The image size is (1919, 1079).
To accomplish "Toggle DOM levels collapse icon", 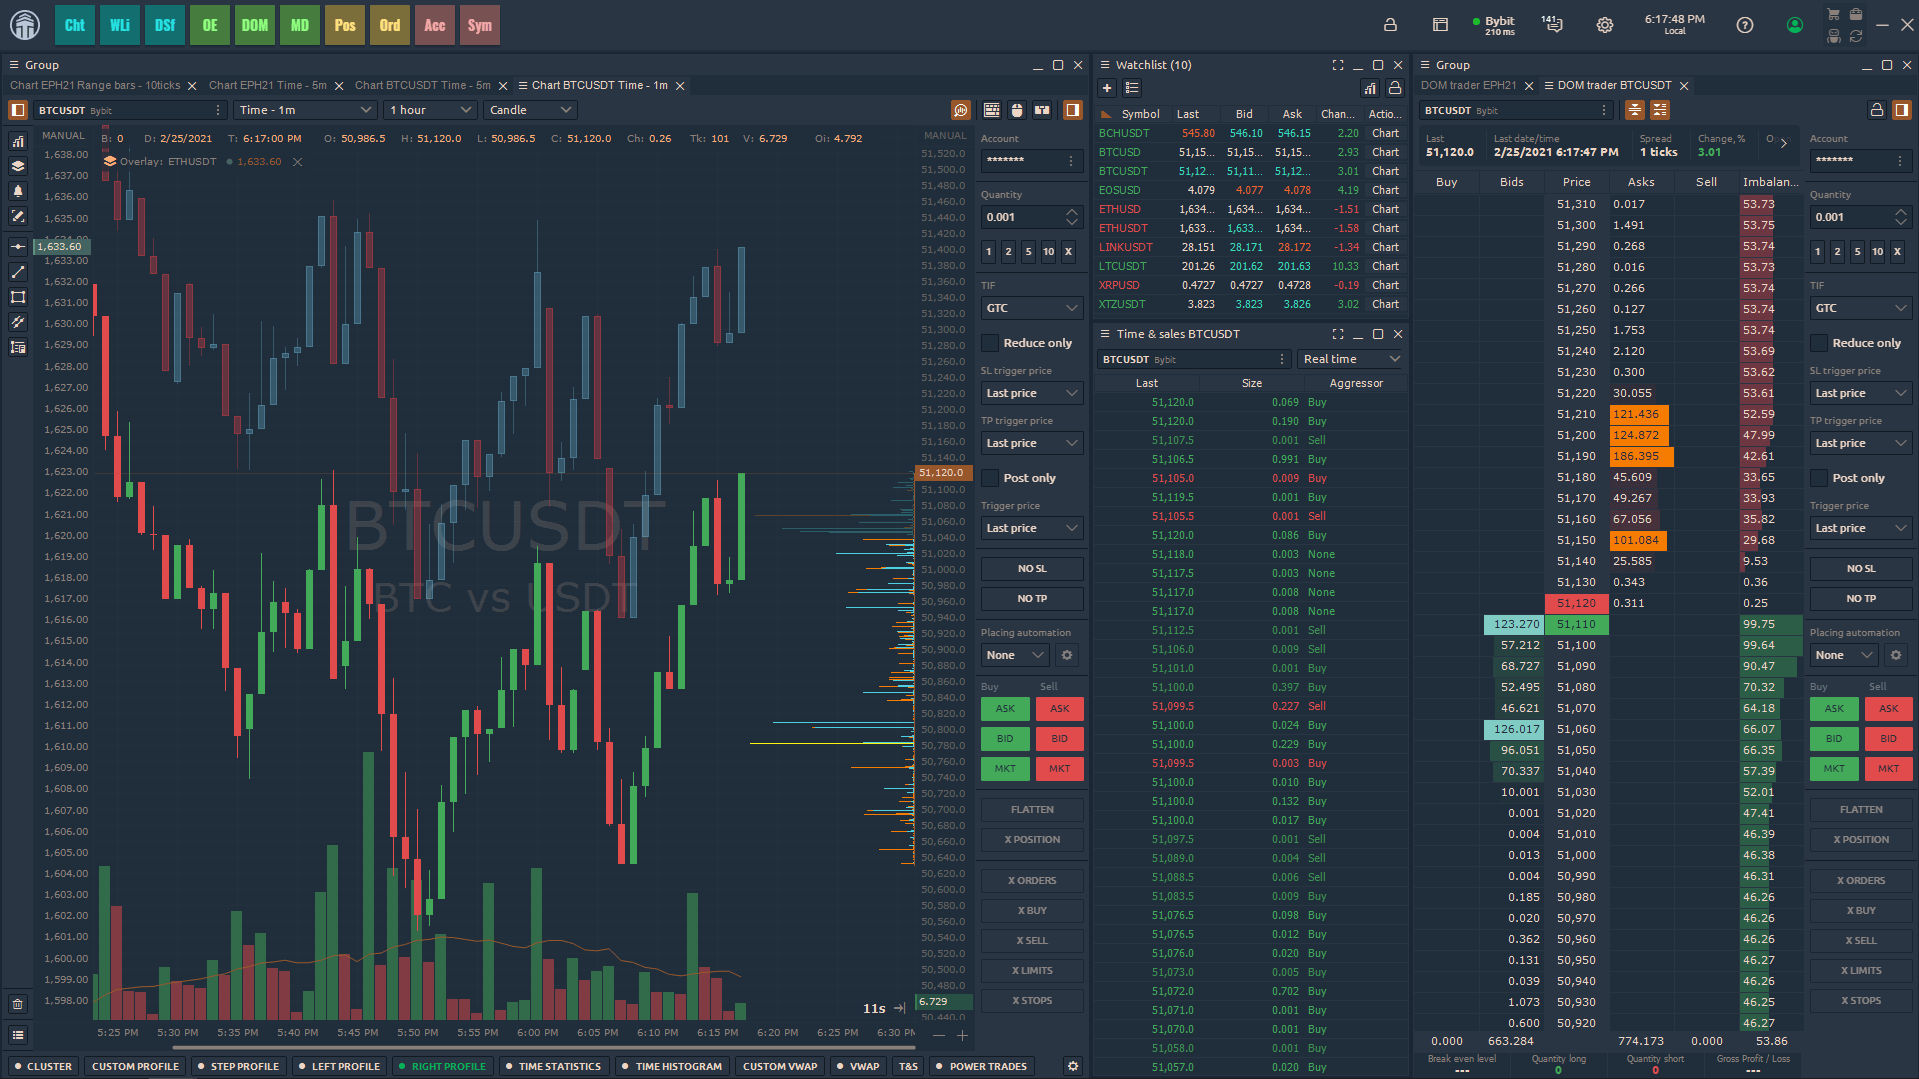I will pos(1660,110).
